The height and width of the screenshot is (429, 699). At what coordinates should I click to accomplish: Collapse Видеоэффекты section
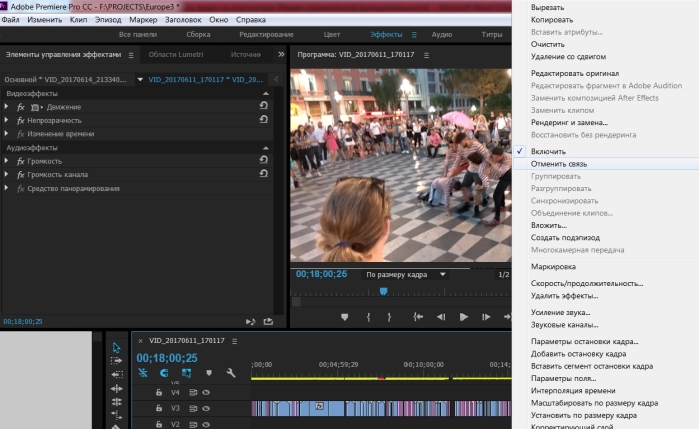(266, 94)
